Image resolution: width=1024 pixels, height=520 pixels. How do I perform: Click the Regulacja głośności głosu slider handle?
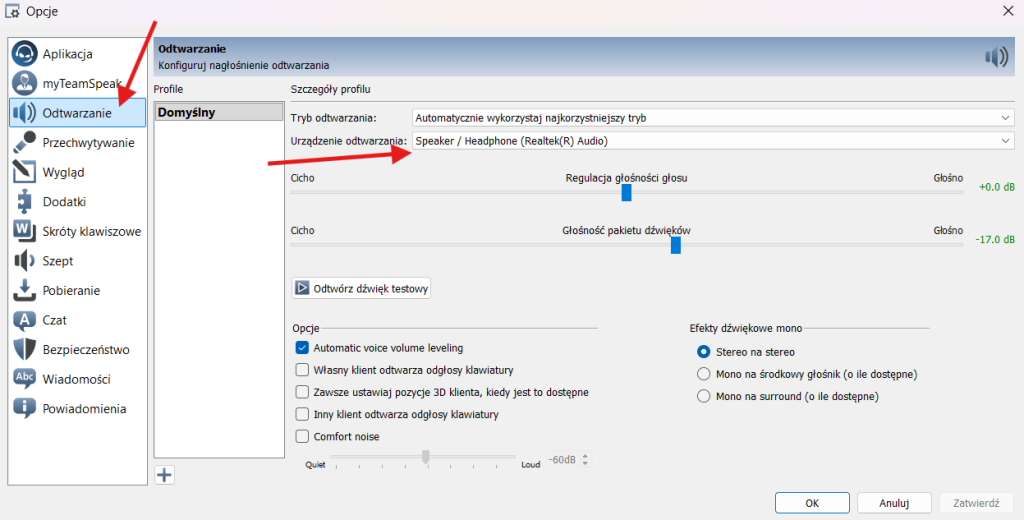point(626,193)
